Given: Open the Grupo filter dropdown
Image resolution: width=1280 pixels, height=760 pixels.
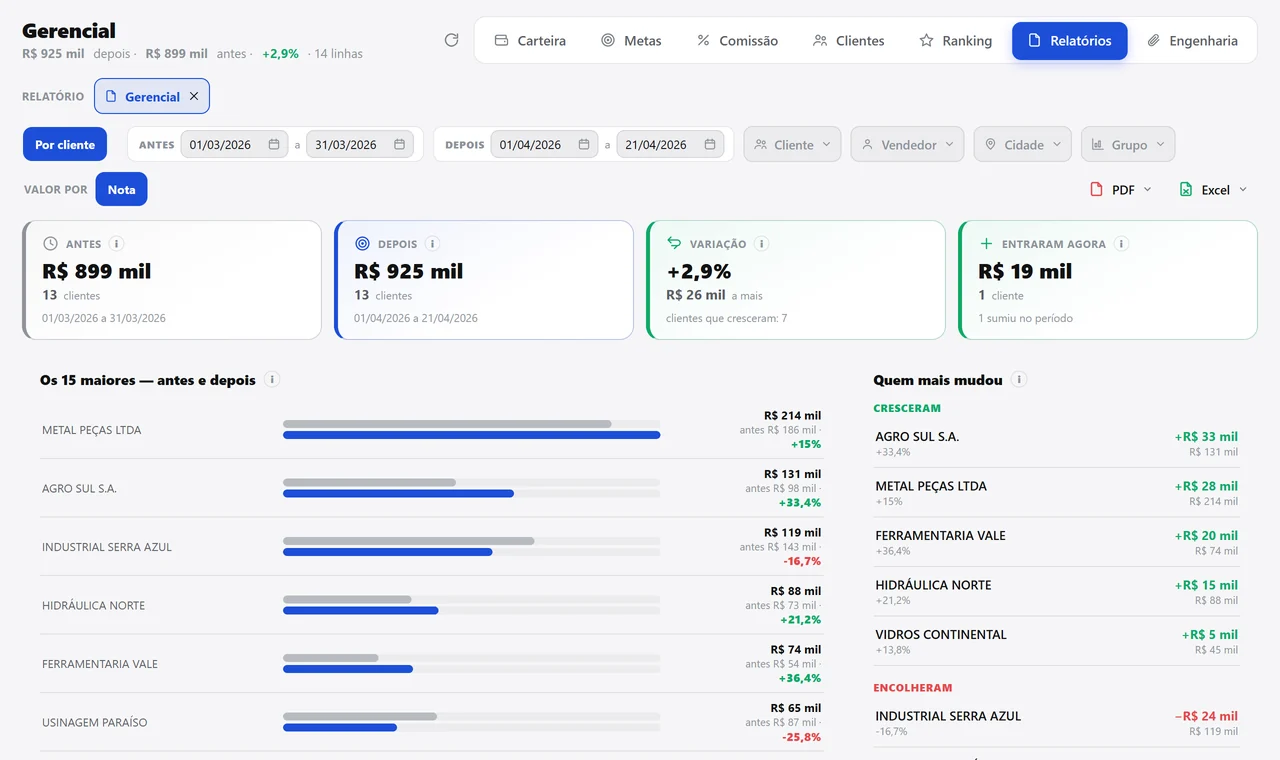Looking at the screenshot, I should point(1128,144).
